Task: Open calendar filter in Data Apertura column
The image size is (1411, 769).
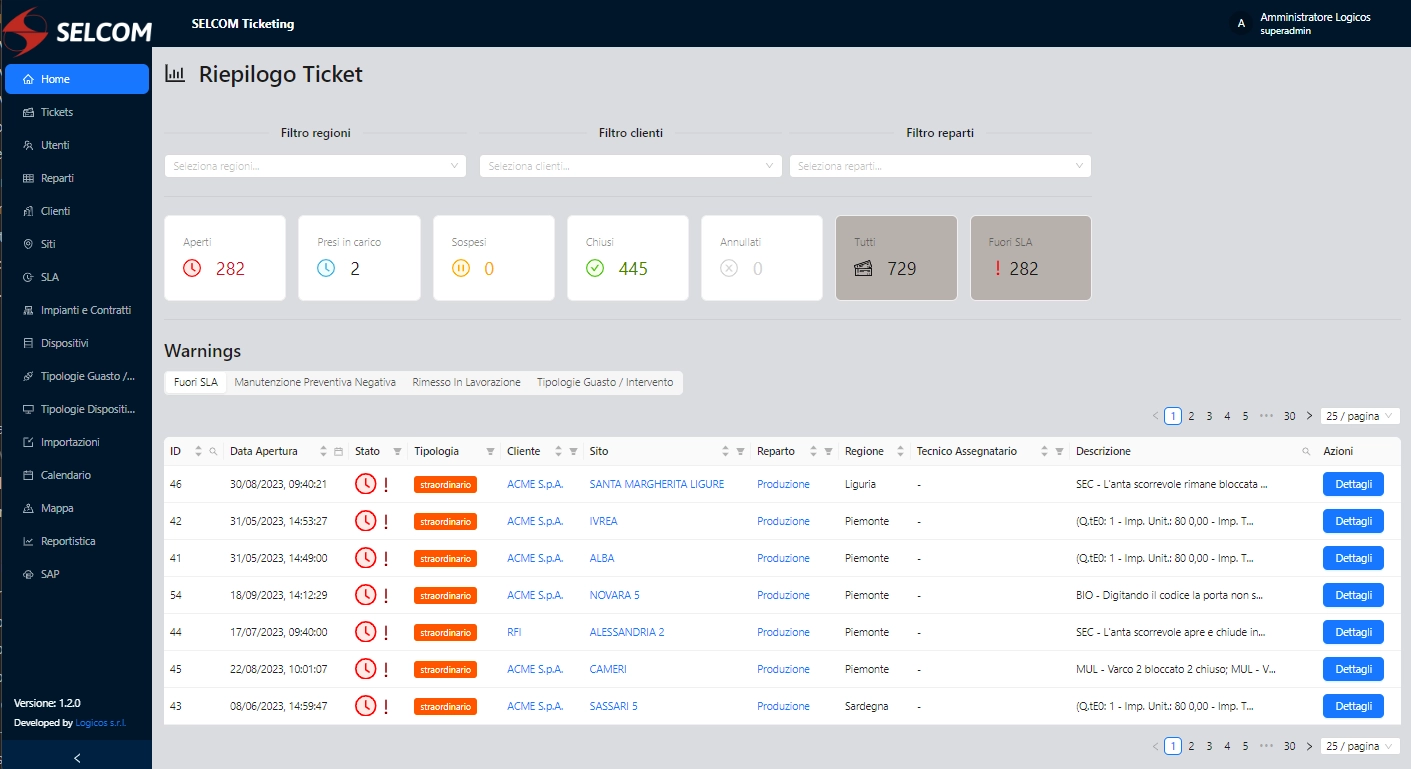Action: click(x=338, y=452)
